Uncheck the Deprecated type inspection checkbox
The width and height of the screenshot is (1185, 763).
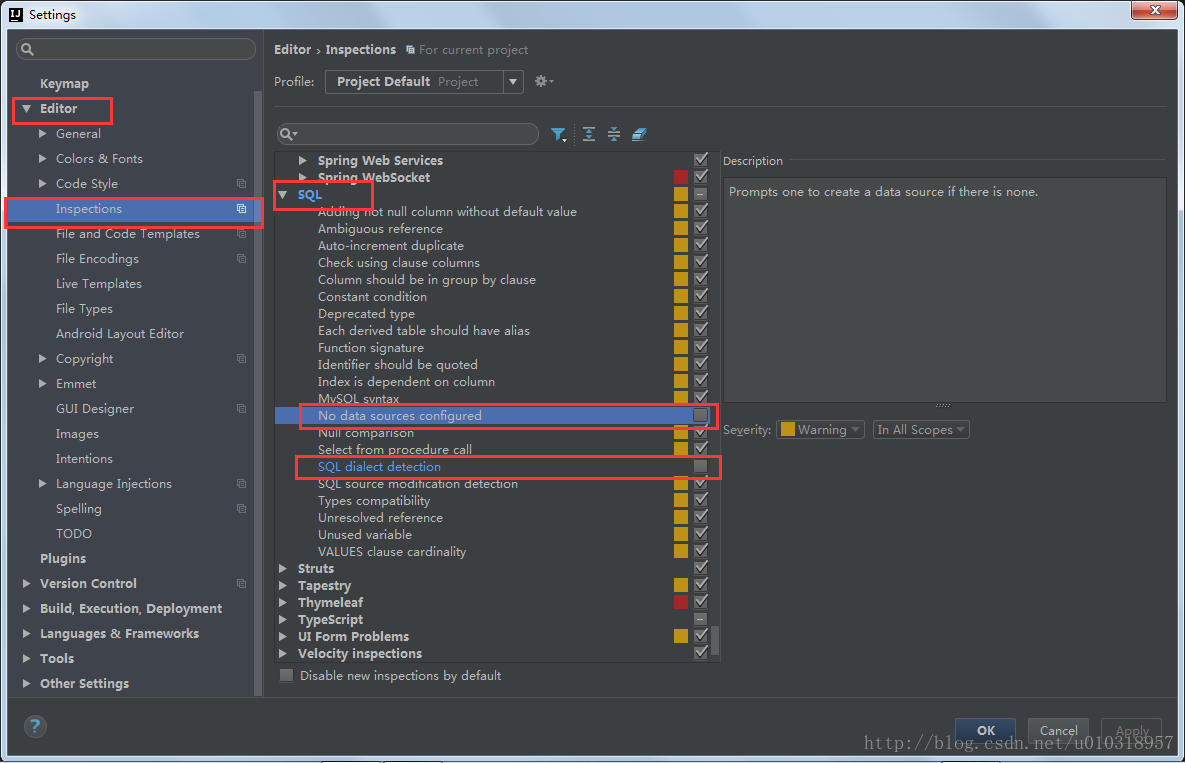(701, 313)
